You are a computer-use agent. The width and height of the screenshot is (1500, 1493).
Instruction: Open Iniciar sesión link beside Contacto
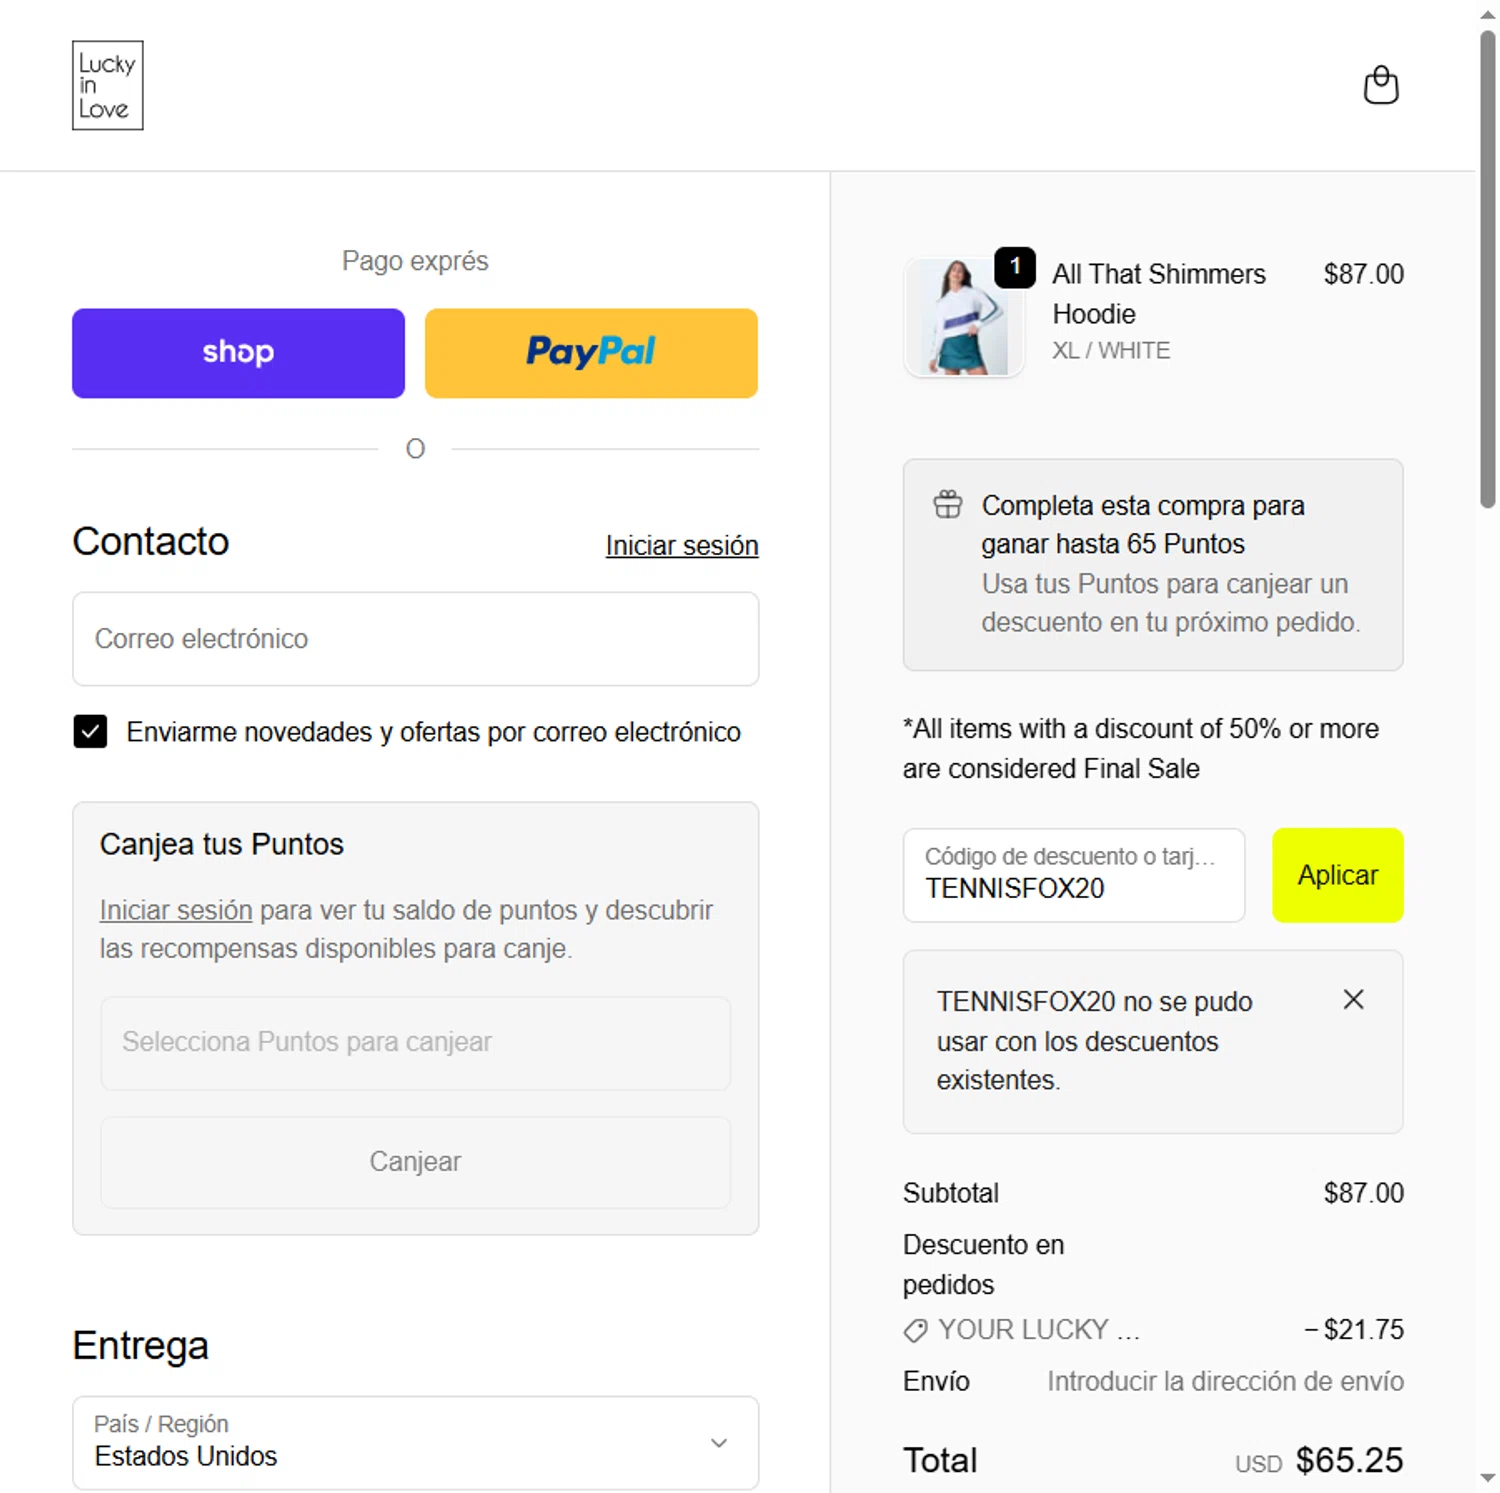pos(682,546)
